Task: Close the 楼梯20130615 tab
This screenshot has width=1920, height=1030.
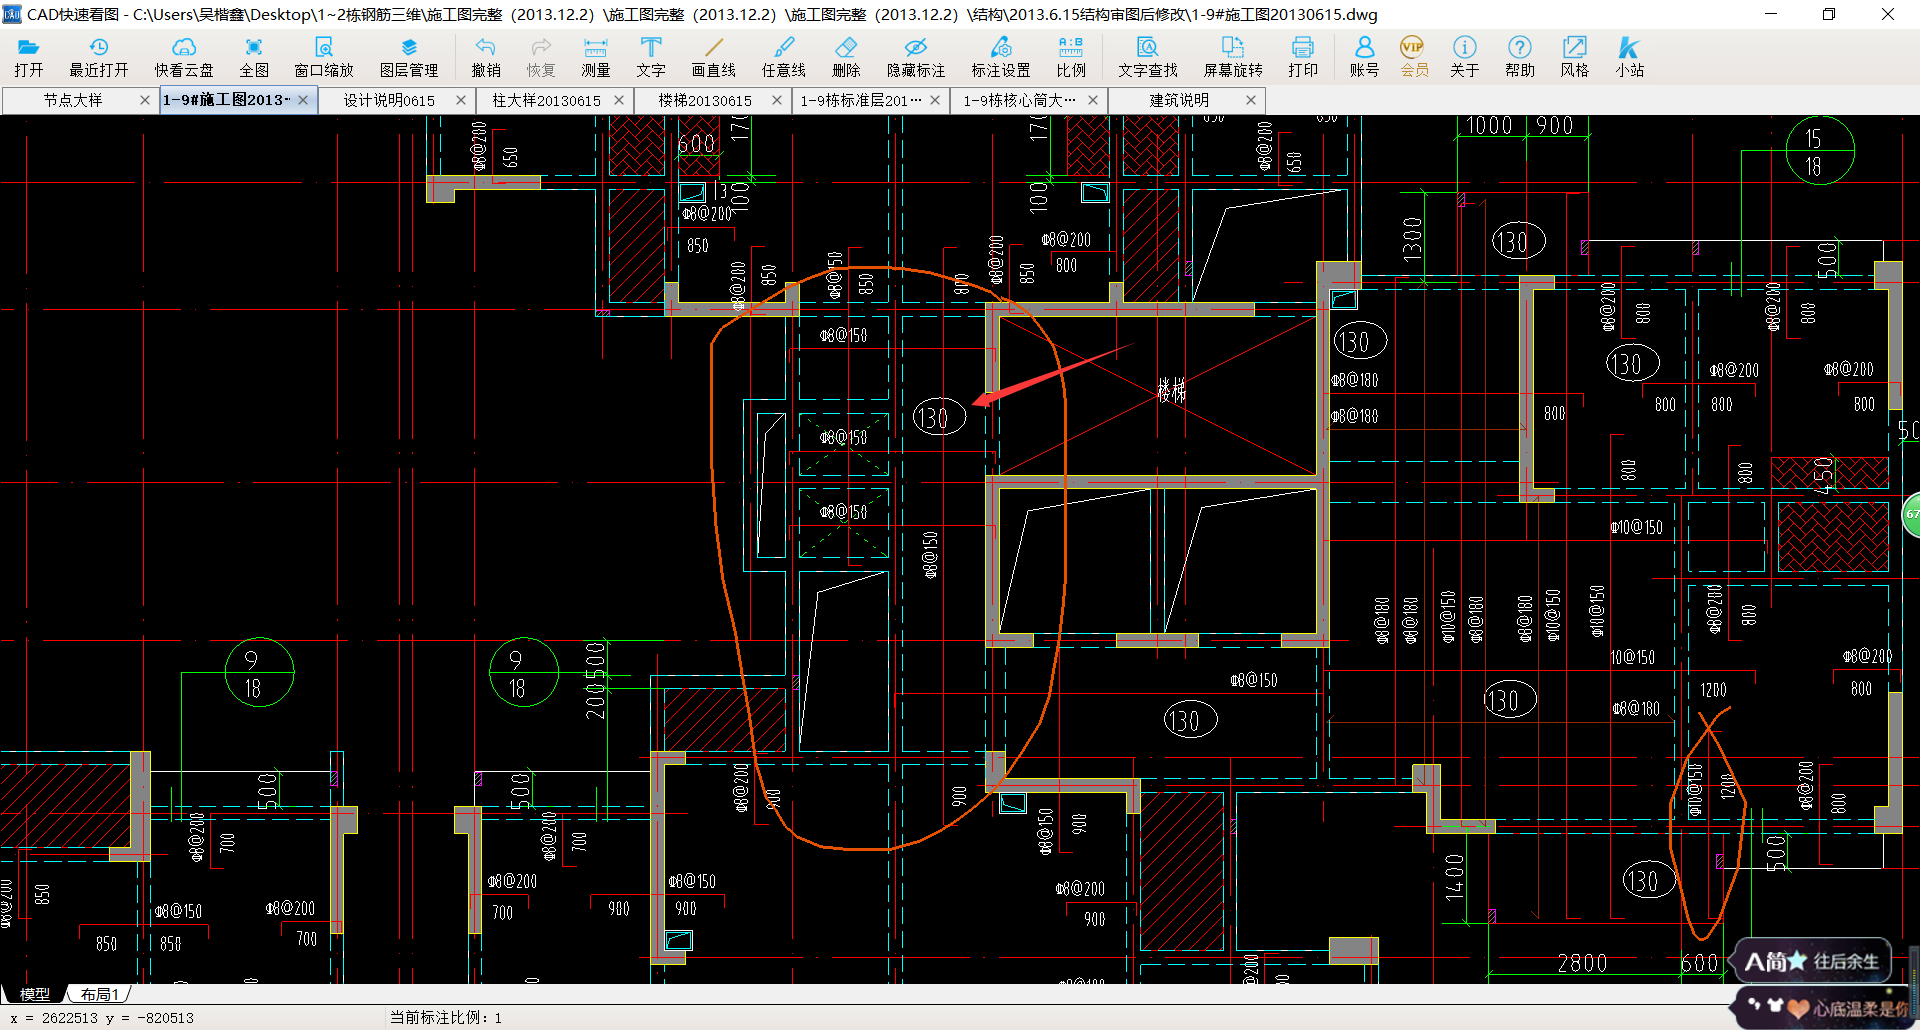Action: 777,100
